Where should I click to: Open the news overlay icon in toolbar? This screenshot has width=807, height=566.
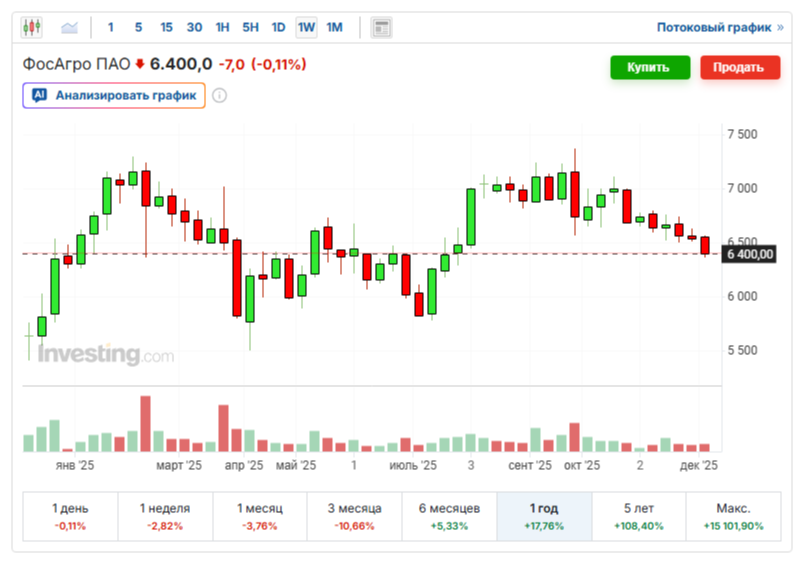click(381, 27)
